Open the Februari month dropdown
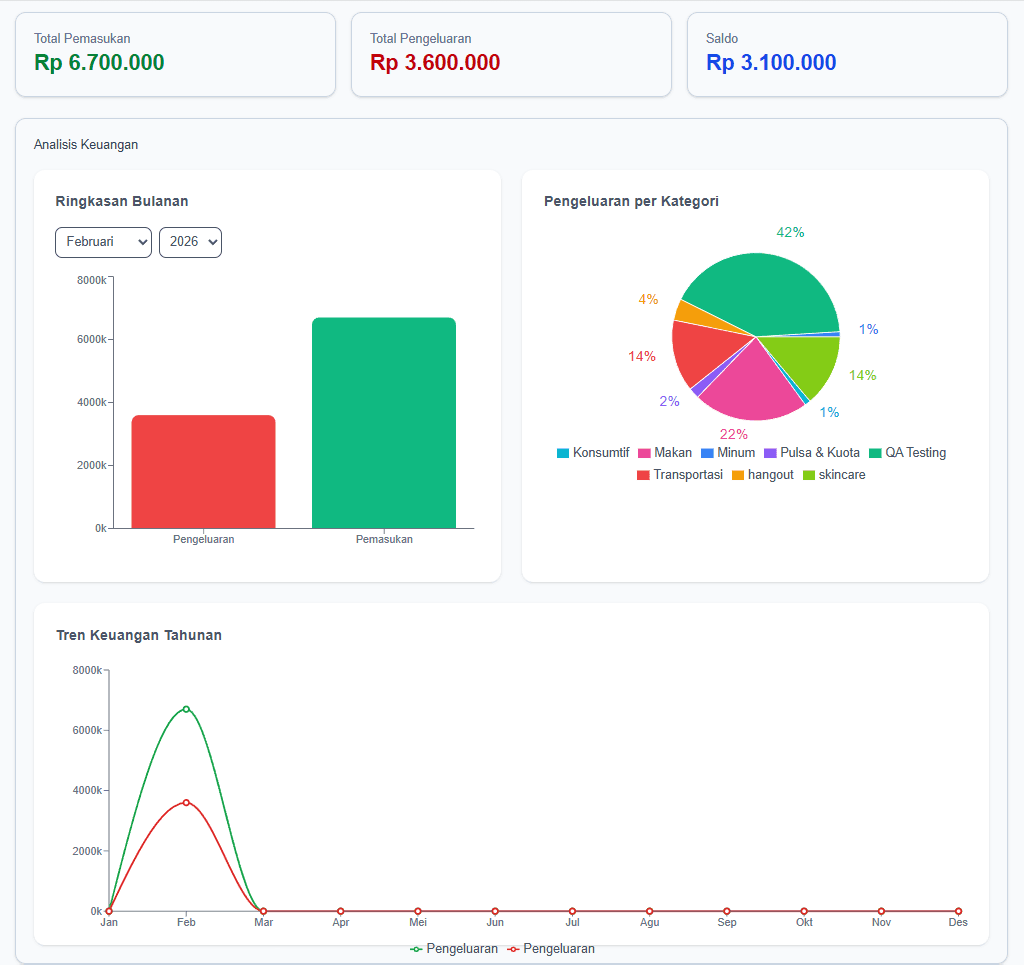This screenshot has width=1024, height=965. point(103,242)
